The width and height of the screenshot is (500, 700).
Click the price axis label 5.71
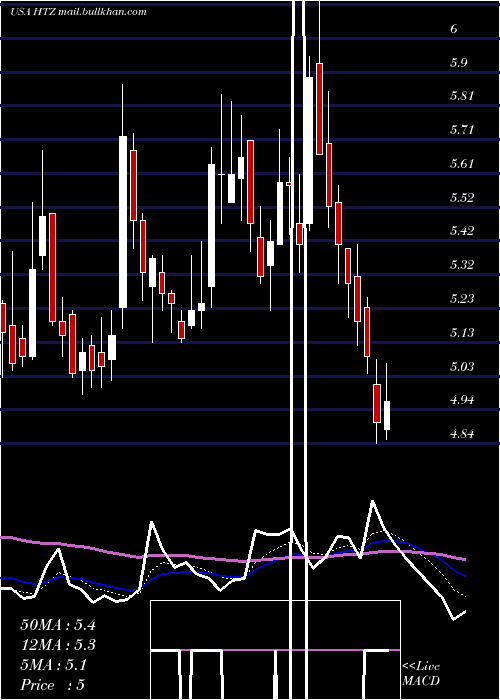[x=461, y=130]
